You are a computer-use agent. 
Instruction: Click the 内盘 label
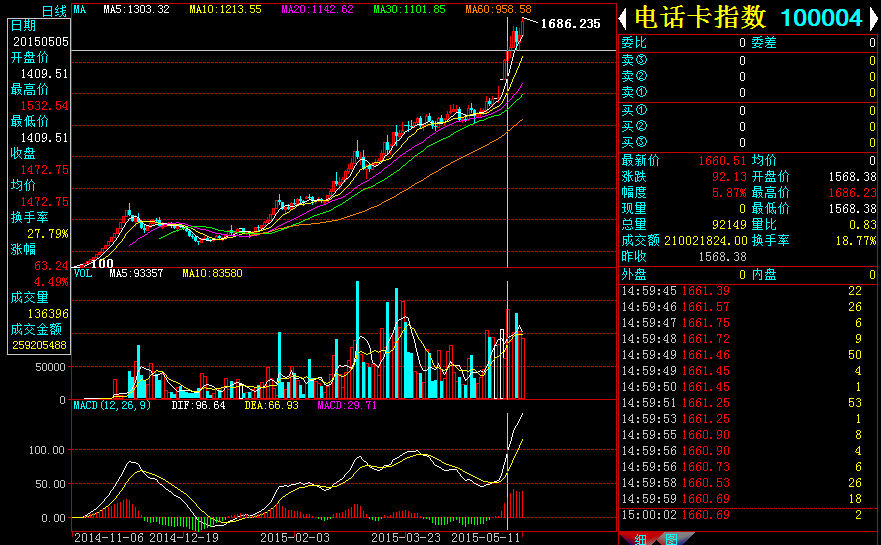pos(764,275)
